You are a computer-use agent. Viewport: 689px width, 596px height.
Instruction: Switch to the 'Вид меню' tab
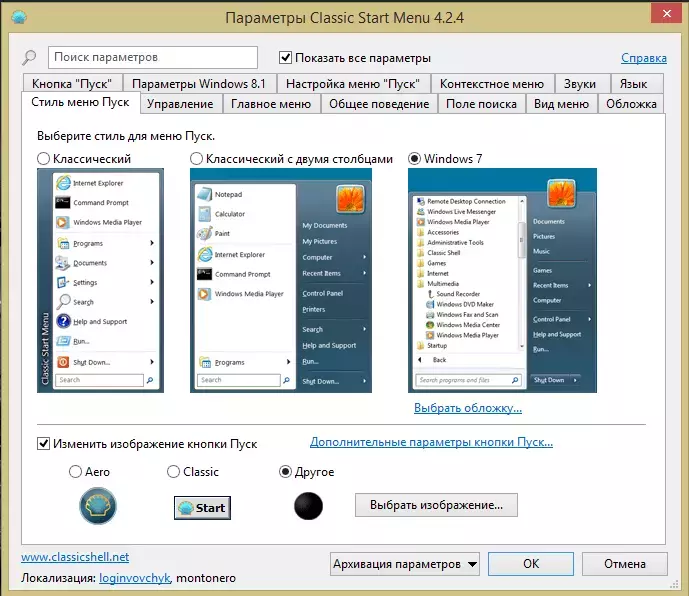562,104
